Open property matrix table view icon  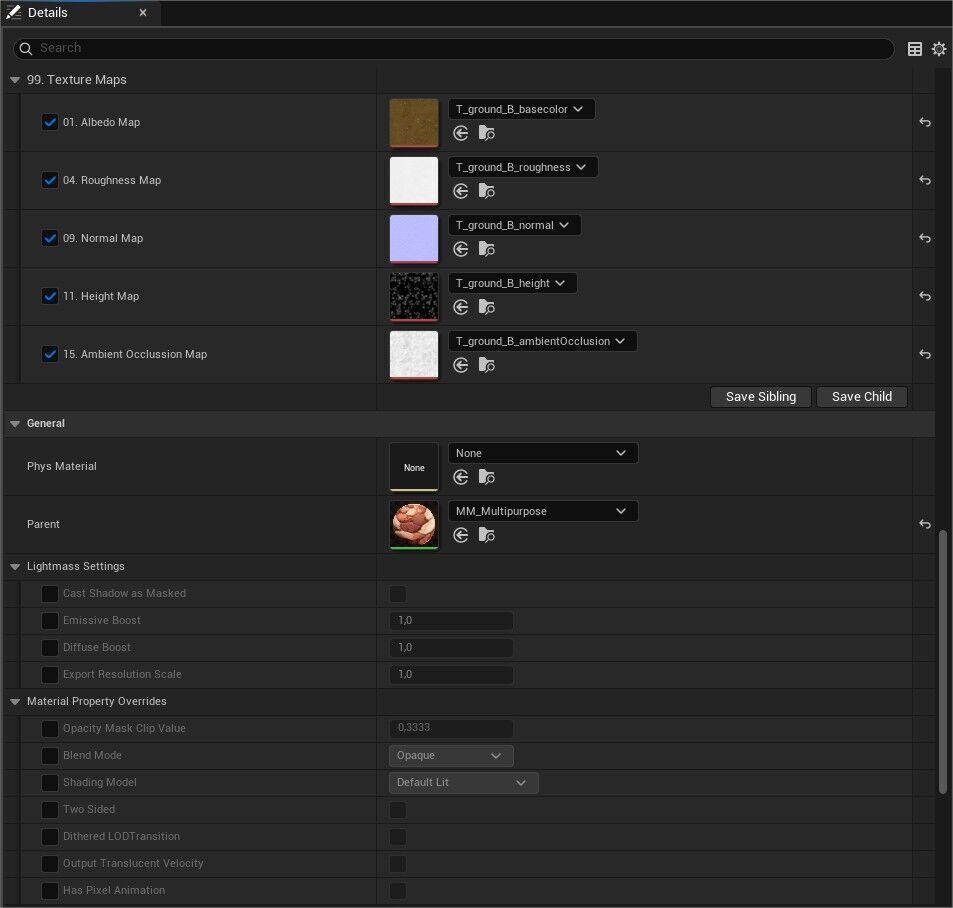click(x=915, y=49)
